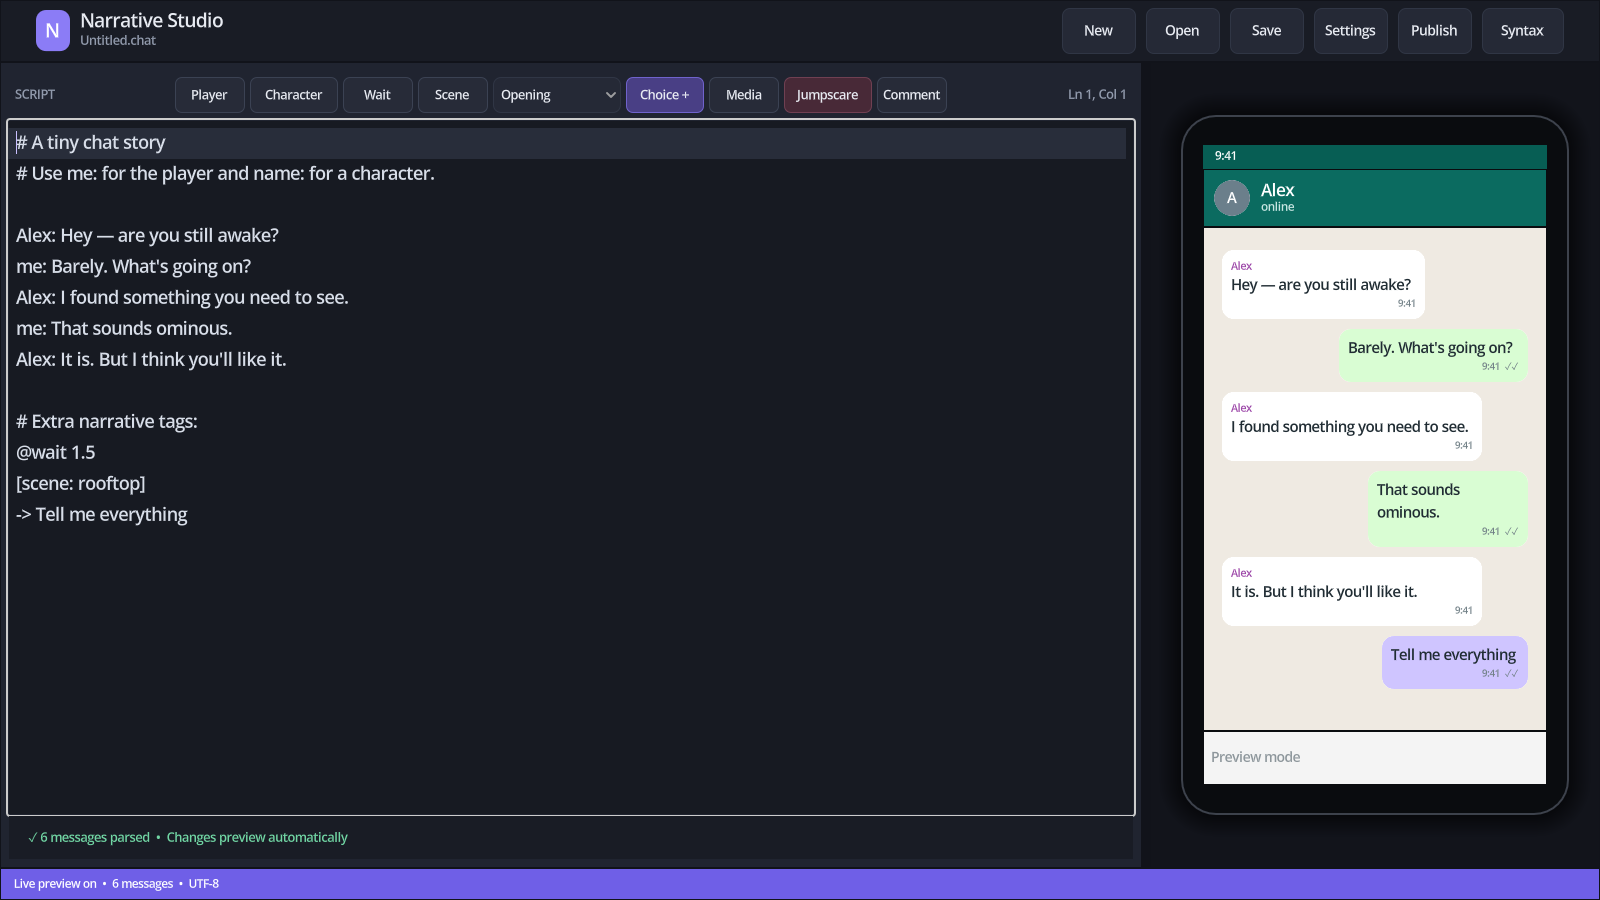Click the 'I found something you need to see.' bubble
This screenshot has width=1600, height=900.
[1352, 427]
